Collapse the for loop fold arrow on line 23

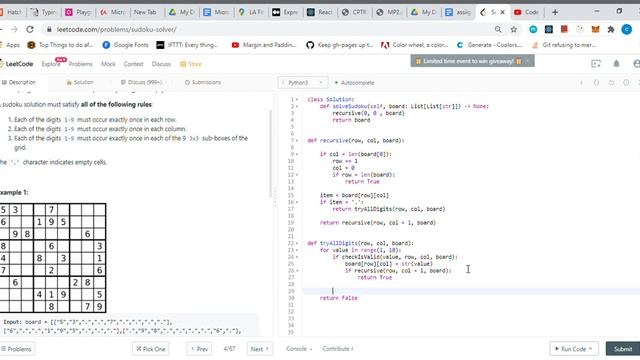(297, 250)
